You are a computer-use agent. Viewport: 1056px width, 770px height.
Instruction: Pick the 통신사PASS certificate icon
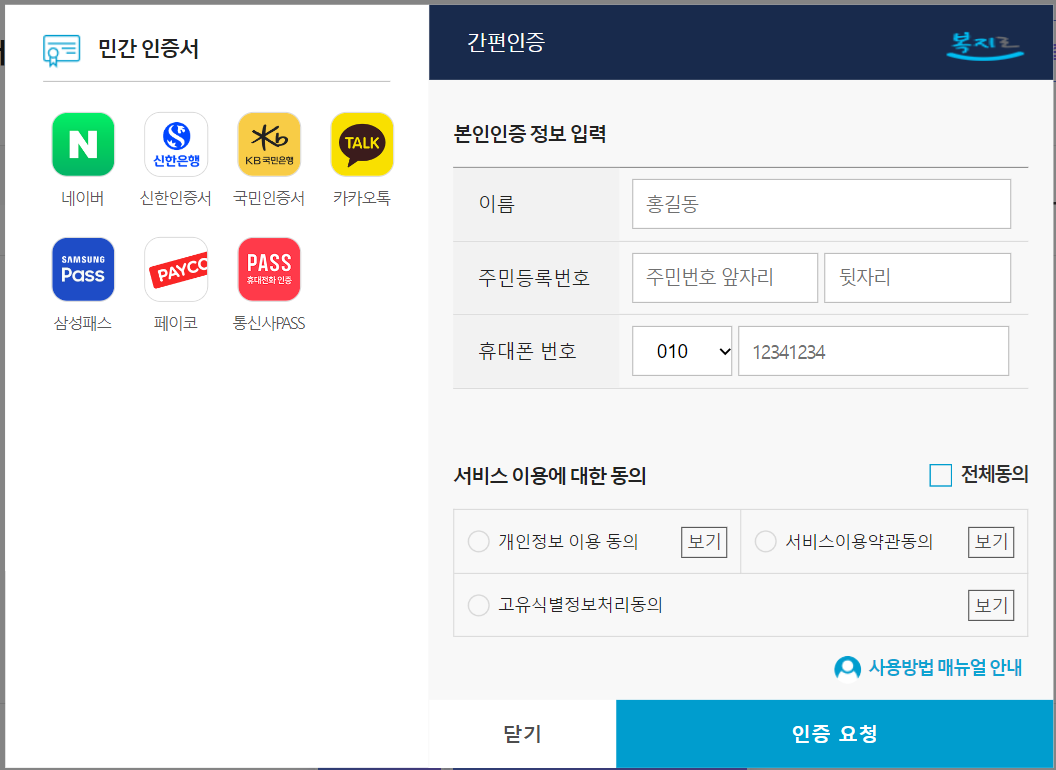click(x=268, y=269)
